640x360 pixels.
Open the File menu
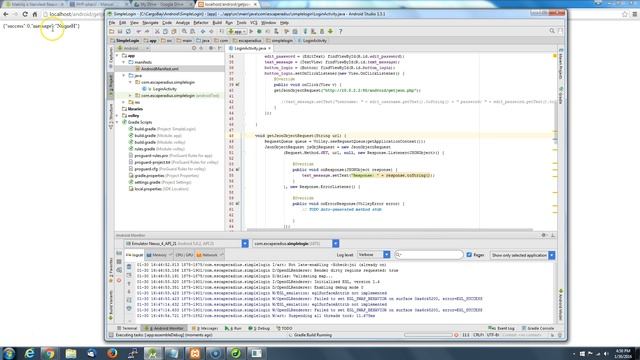112,23
